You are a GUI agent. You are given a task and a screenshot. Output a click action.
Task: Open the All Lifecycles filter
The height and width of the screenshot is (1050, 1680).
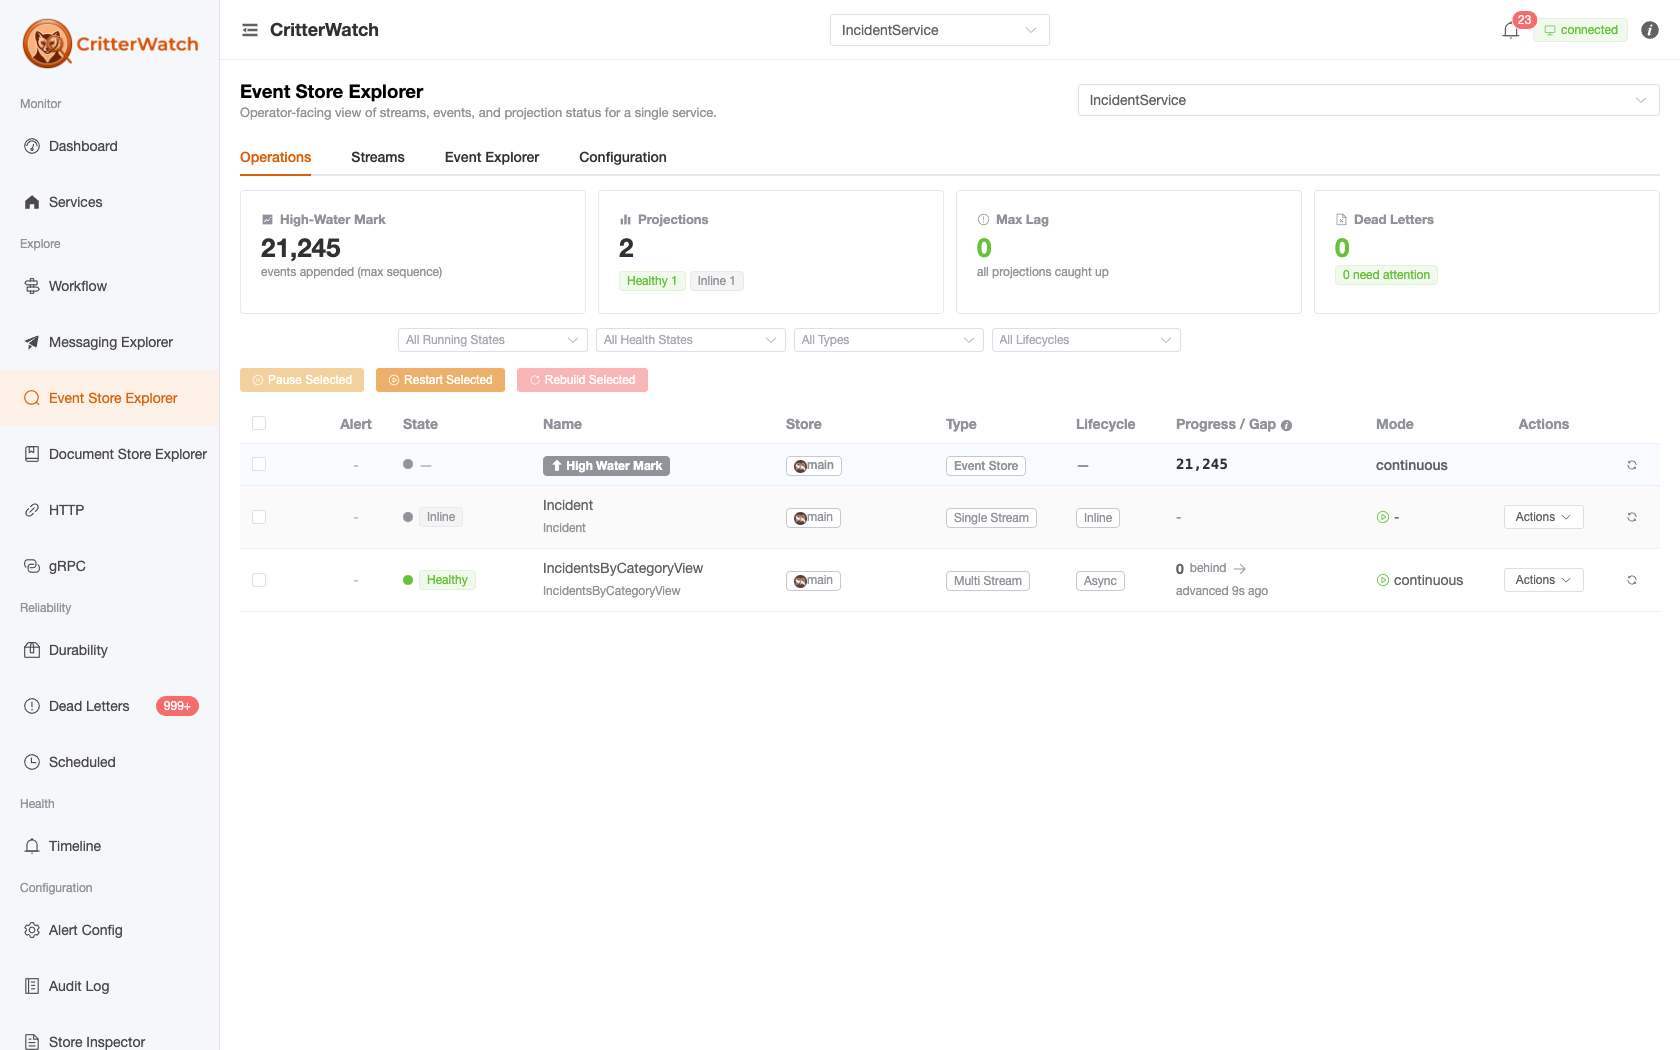[1086, 340]
